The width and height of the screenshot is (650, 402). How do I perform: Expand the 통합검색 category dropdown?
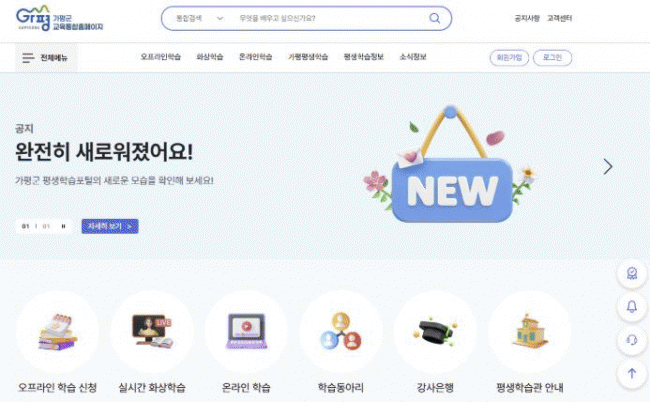point(200,18)
